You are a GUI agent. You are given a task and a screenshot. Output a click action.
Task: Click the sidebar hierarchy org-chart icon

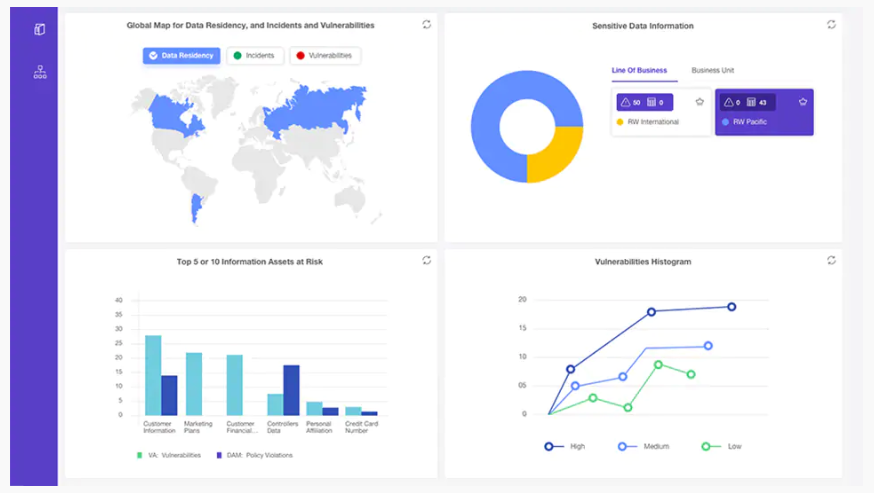pos(40,72)
